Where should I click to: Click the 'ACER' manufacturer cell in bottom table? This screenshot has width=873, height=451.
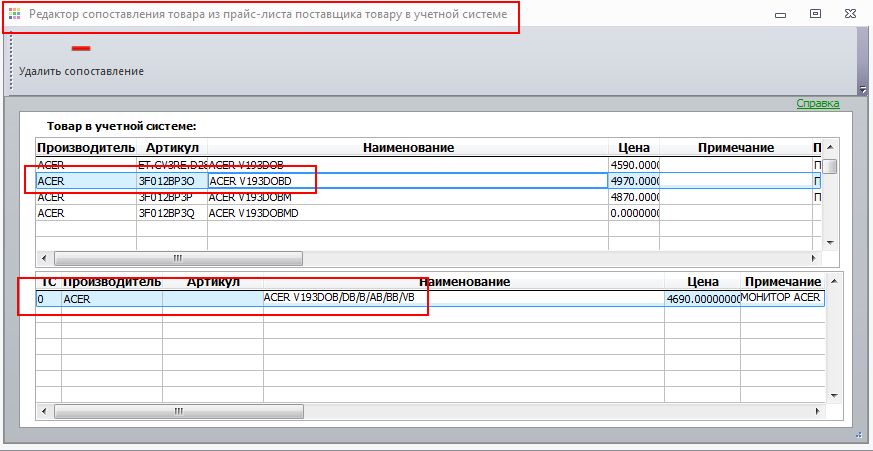coord(111,299)
